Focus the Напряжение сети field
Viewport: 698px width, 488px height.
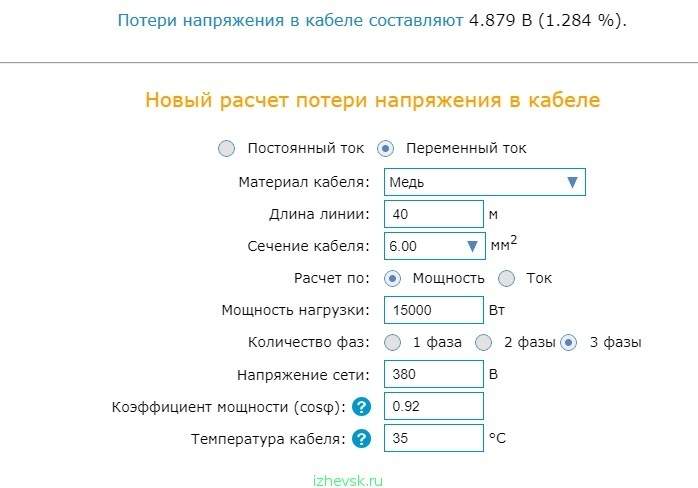(434, 374)
